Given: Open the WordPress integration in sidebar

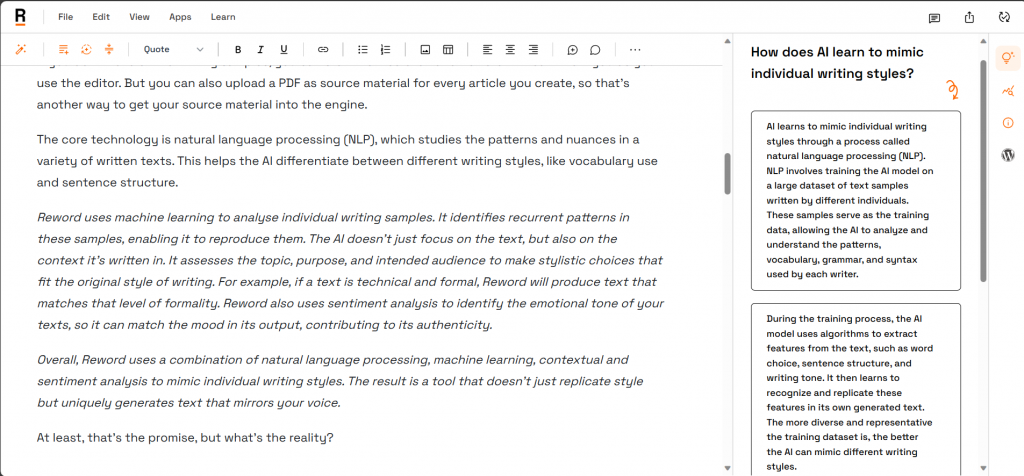Looking at the screenshot, I should click(1007, 155).
